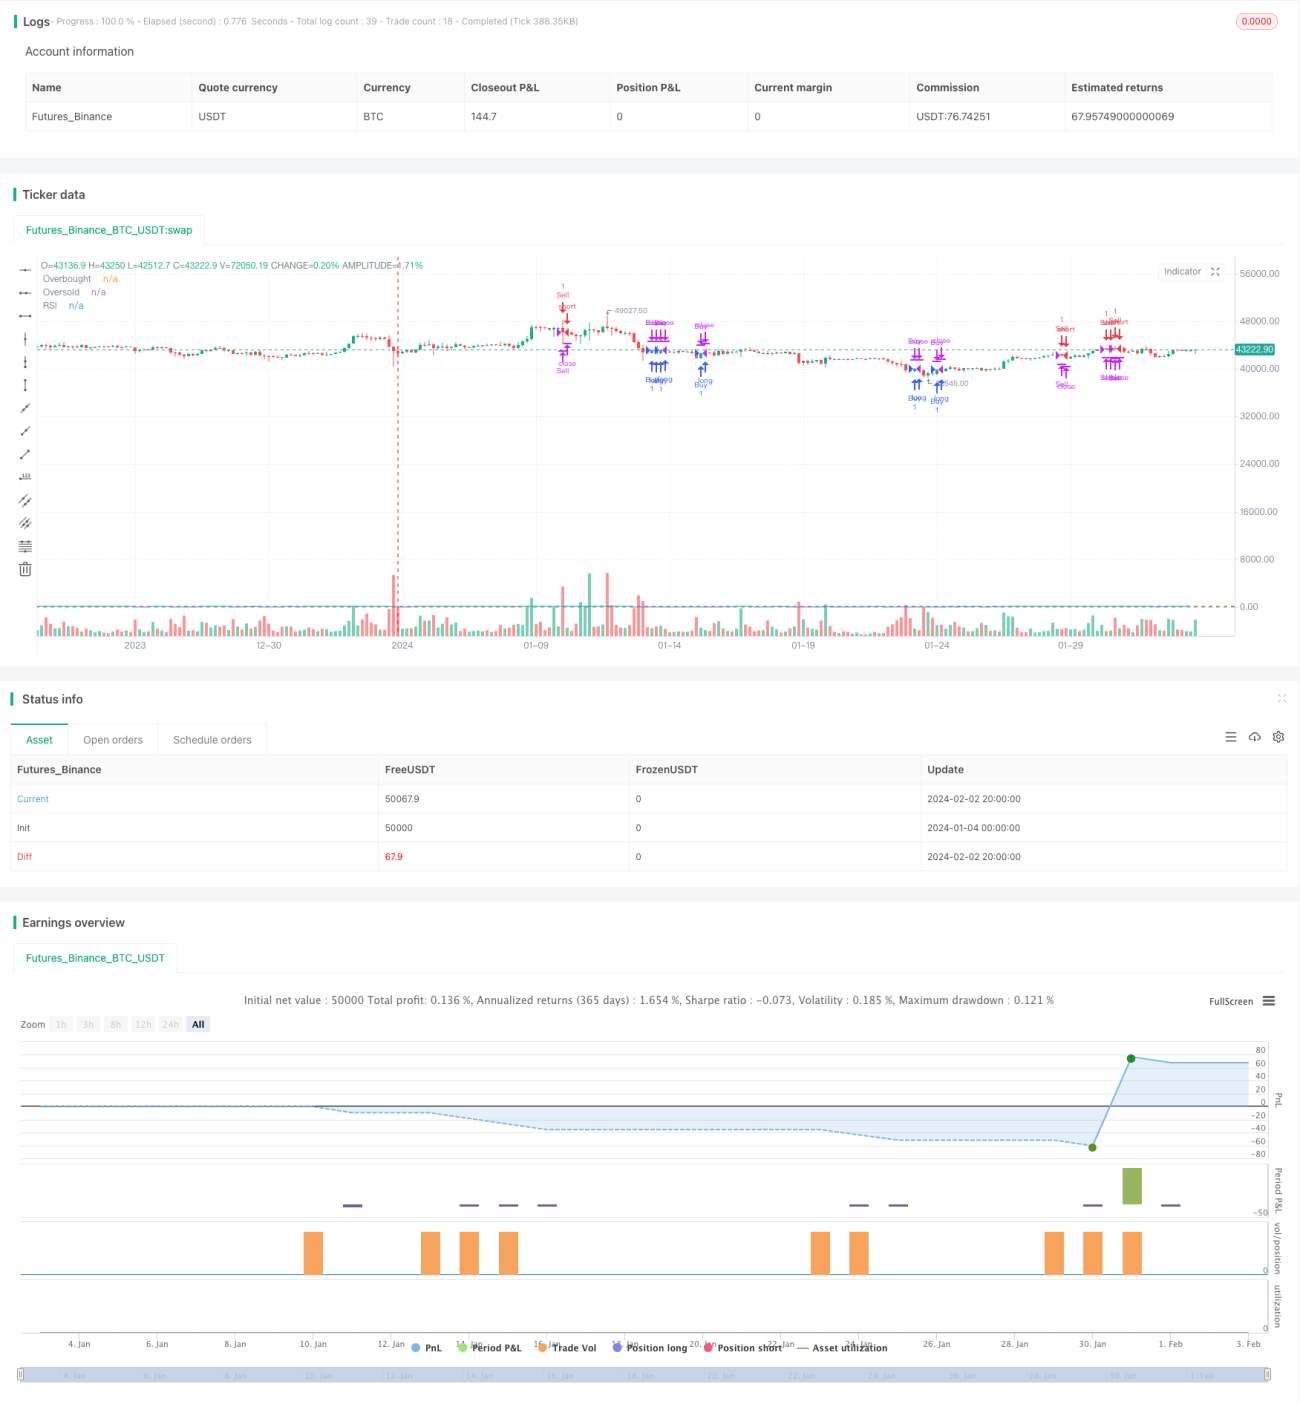This screenshot has height=1404, width=1300.
Task: Click the red PnL low marker dot
Action: 1092,1147
